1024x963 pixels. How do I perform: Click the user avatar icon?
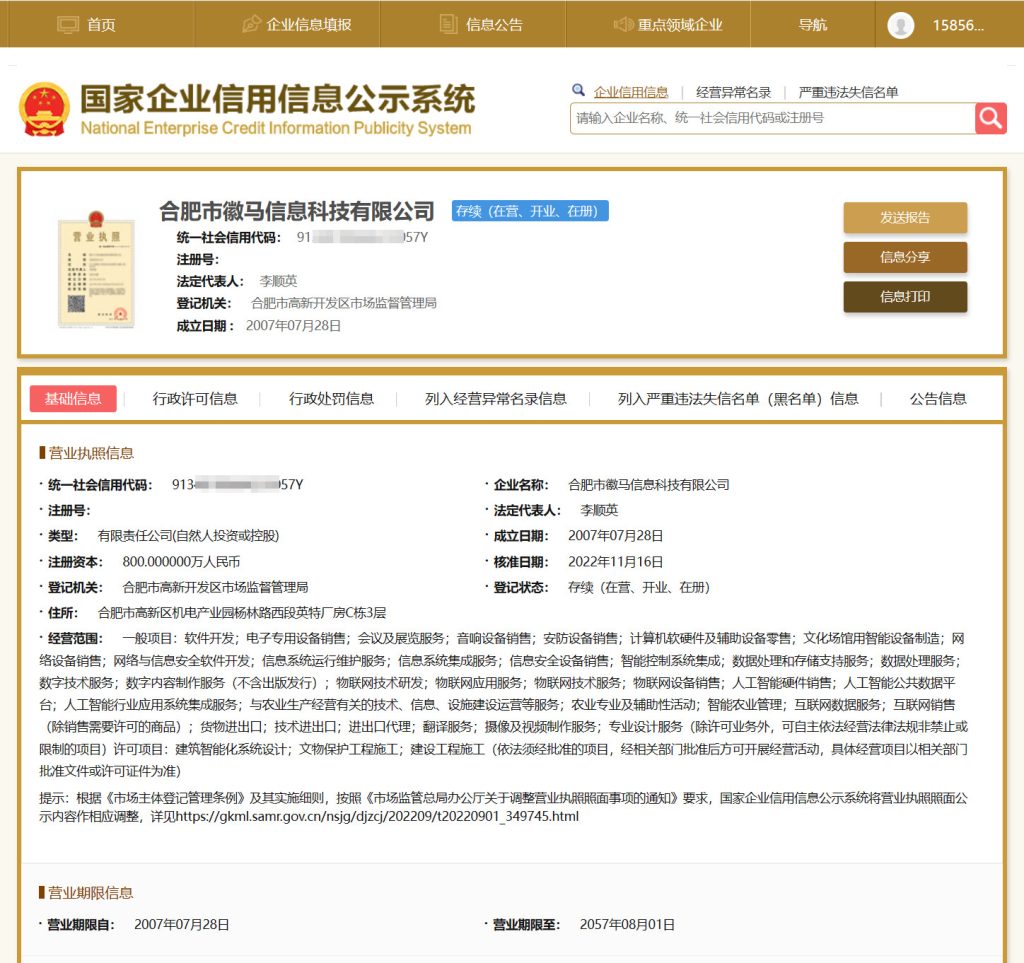(901, 25)
